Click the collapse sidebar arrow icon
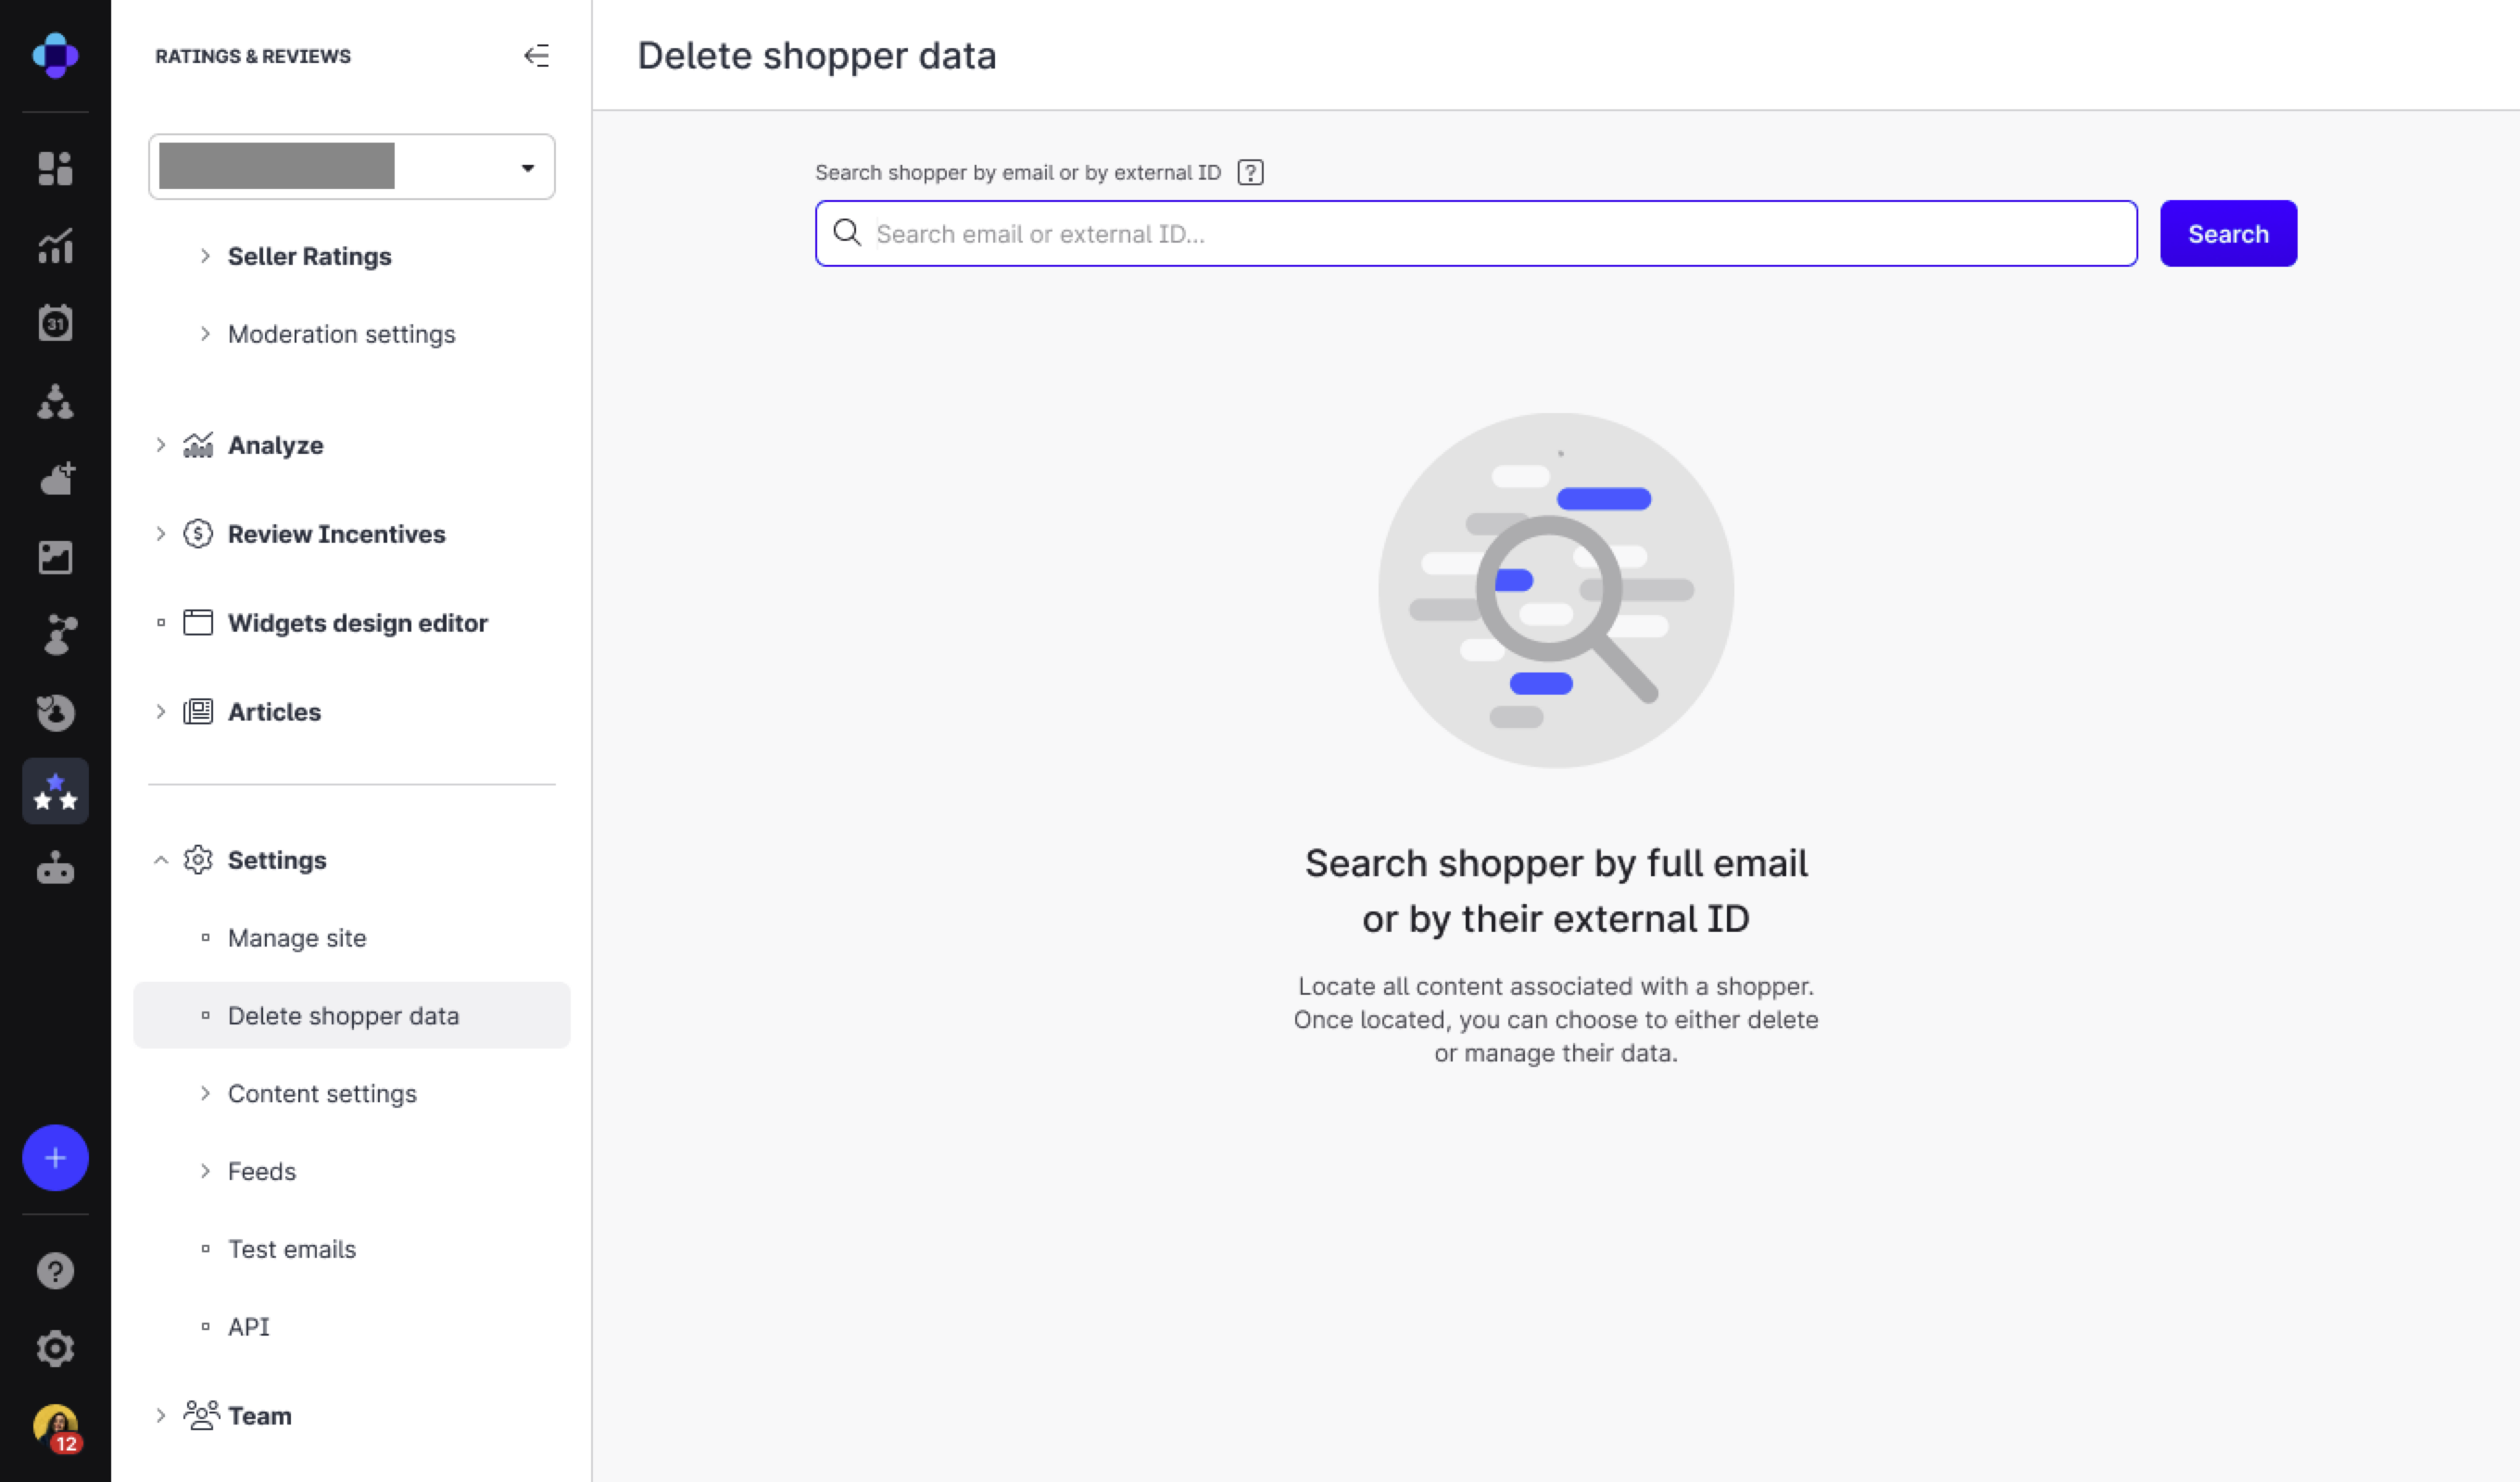Screen dimensions: 2520x1482 click(536, 56)
